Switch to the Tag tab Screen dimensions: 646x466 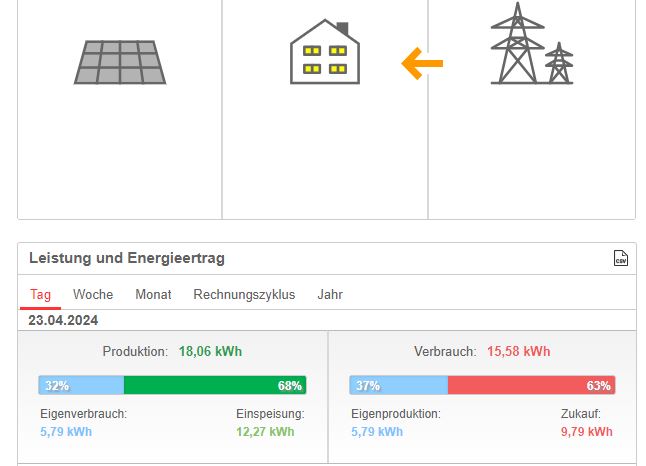coord(40,295)
